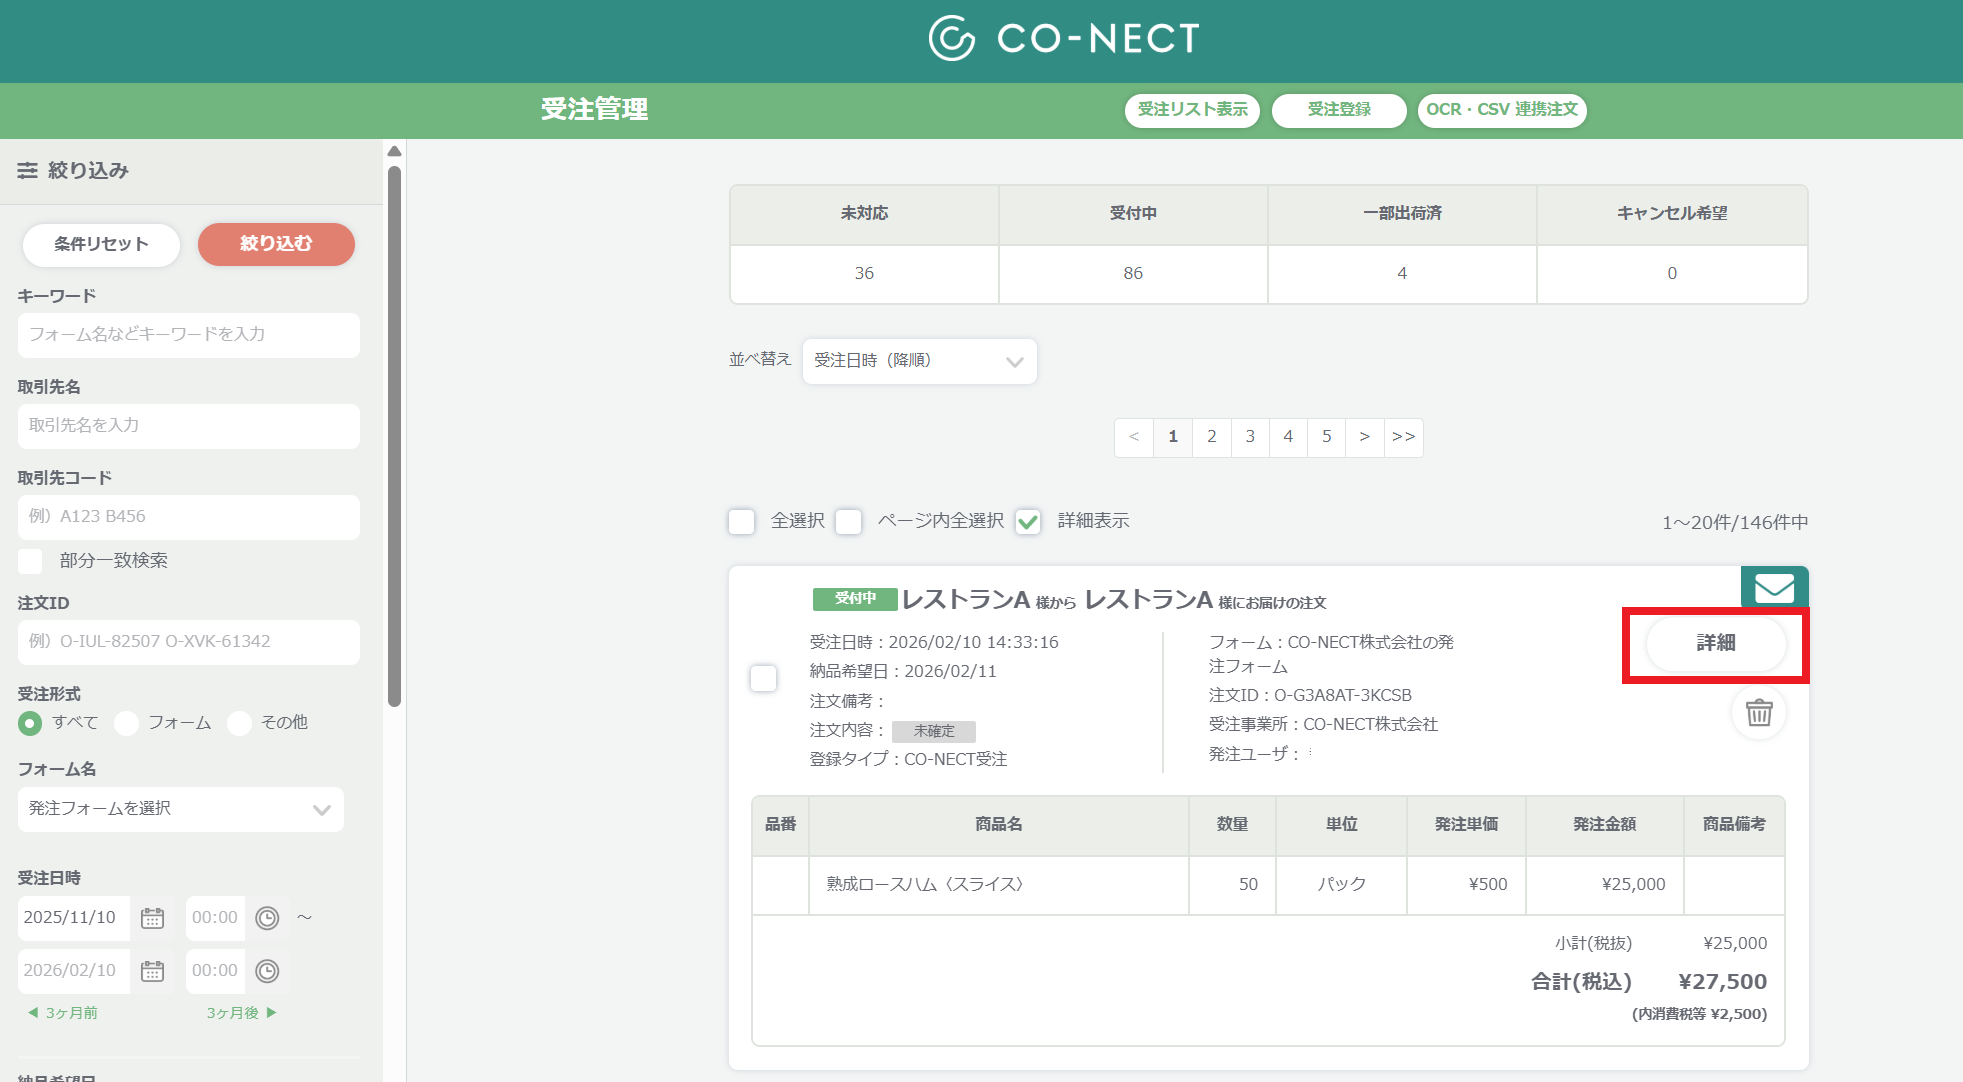Expand the 発注フォームを選択 dropdown
Viewport: 1963px width, 1082px height.
coord(181,809)
